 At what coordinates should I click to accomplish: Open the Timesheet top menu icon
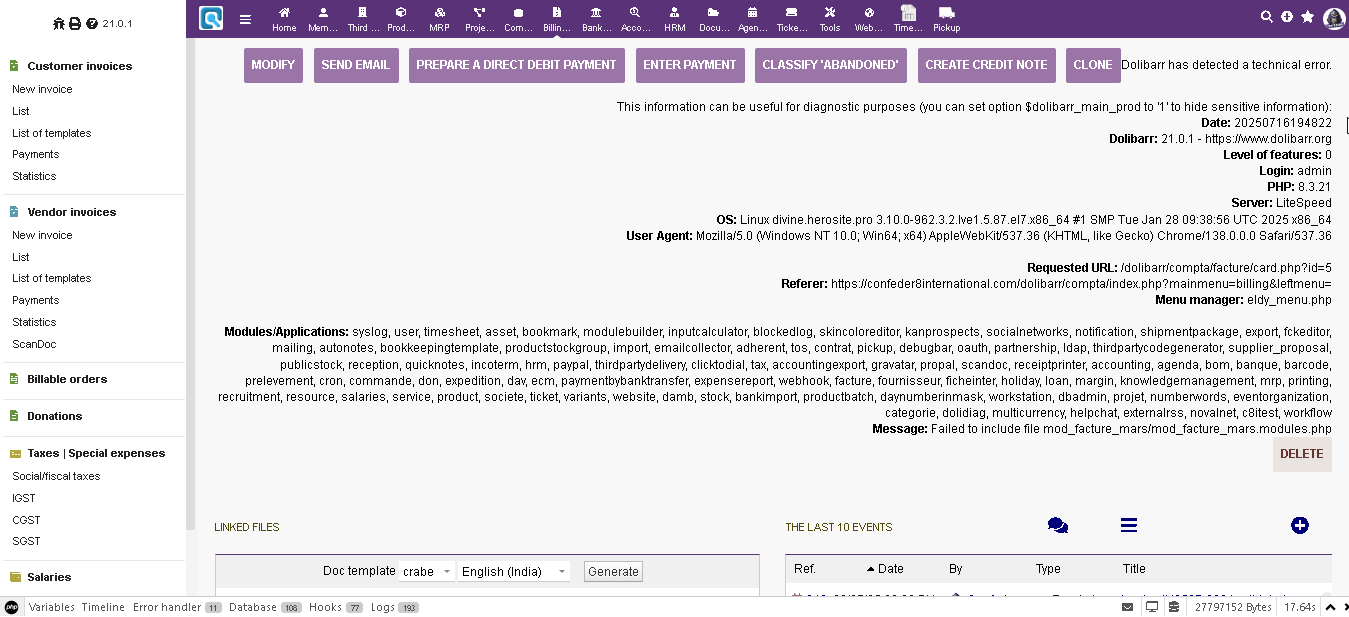[x=908, y=12]
